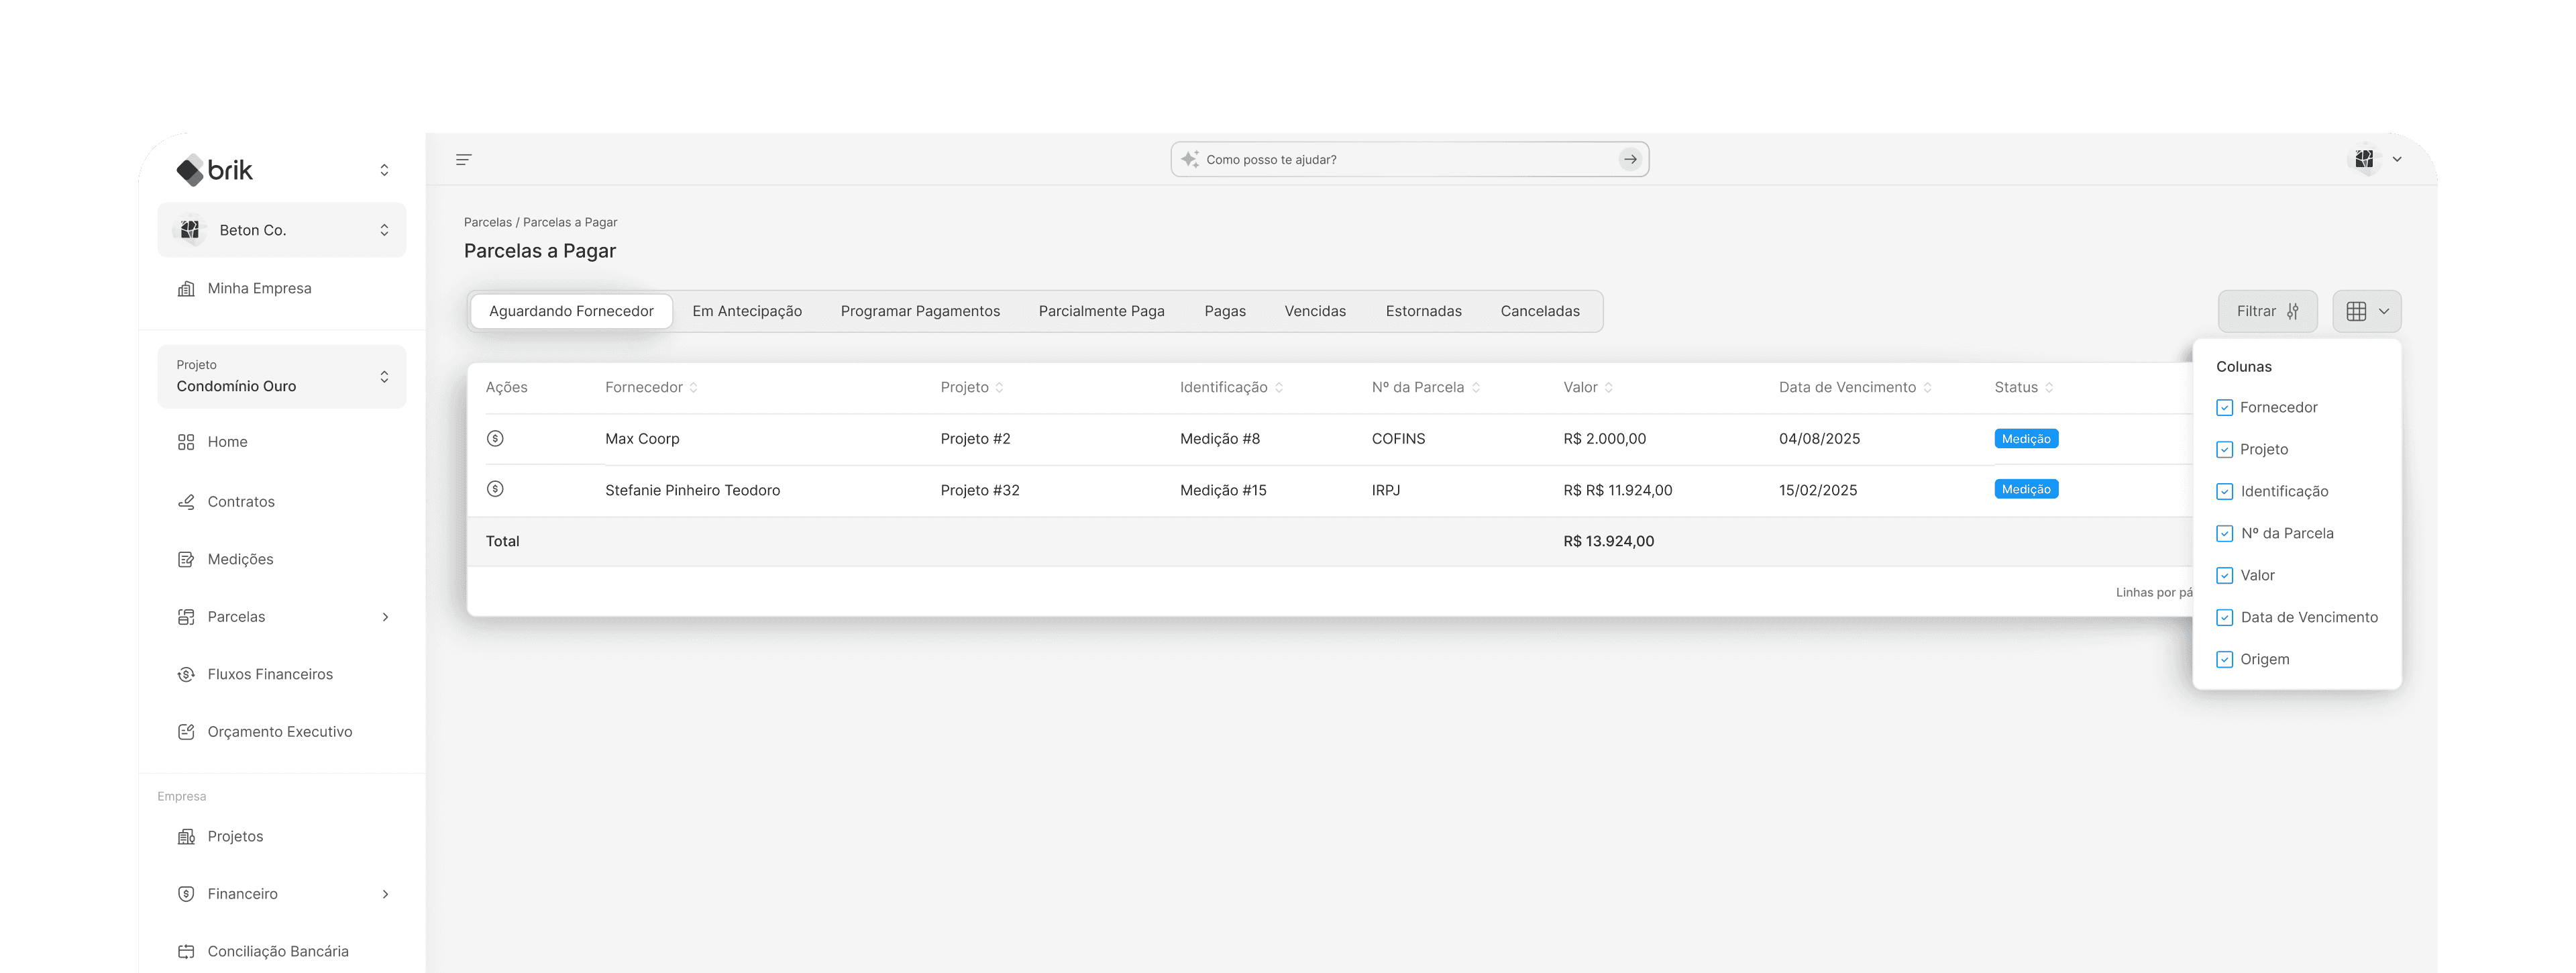This screenshot has width=2576, height=973.
Task: Open Contratos from the sidebar
Action: pos(240,502)
